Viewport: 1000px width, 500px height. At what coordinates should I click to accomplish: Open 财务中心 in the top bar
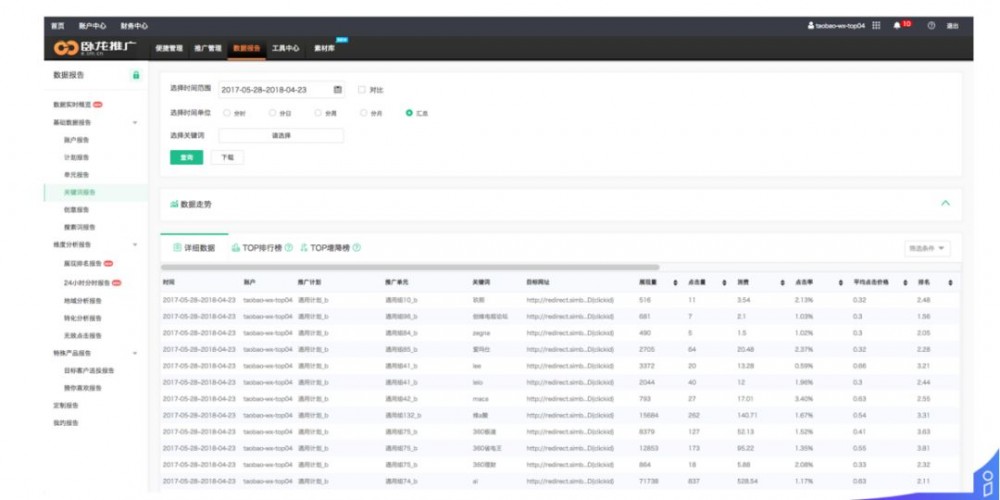[134, 26]
